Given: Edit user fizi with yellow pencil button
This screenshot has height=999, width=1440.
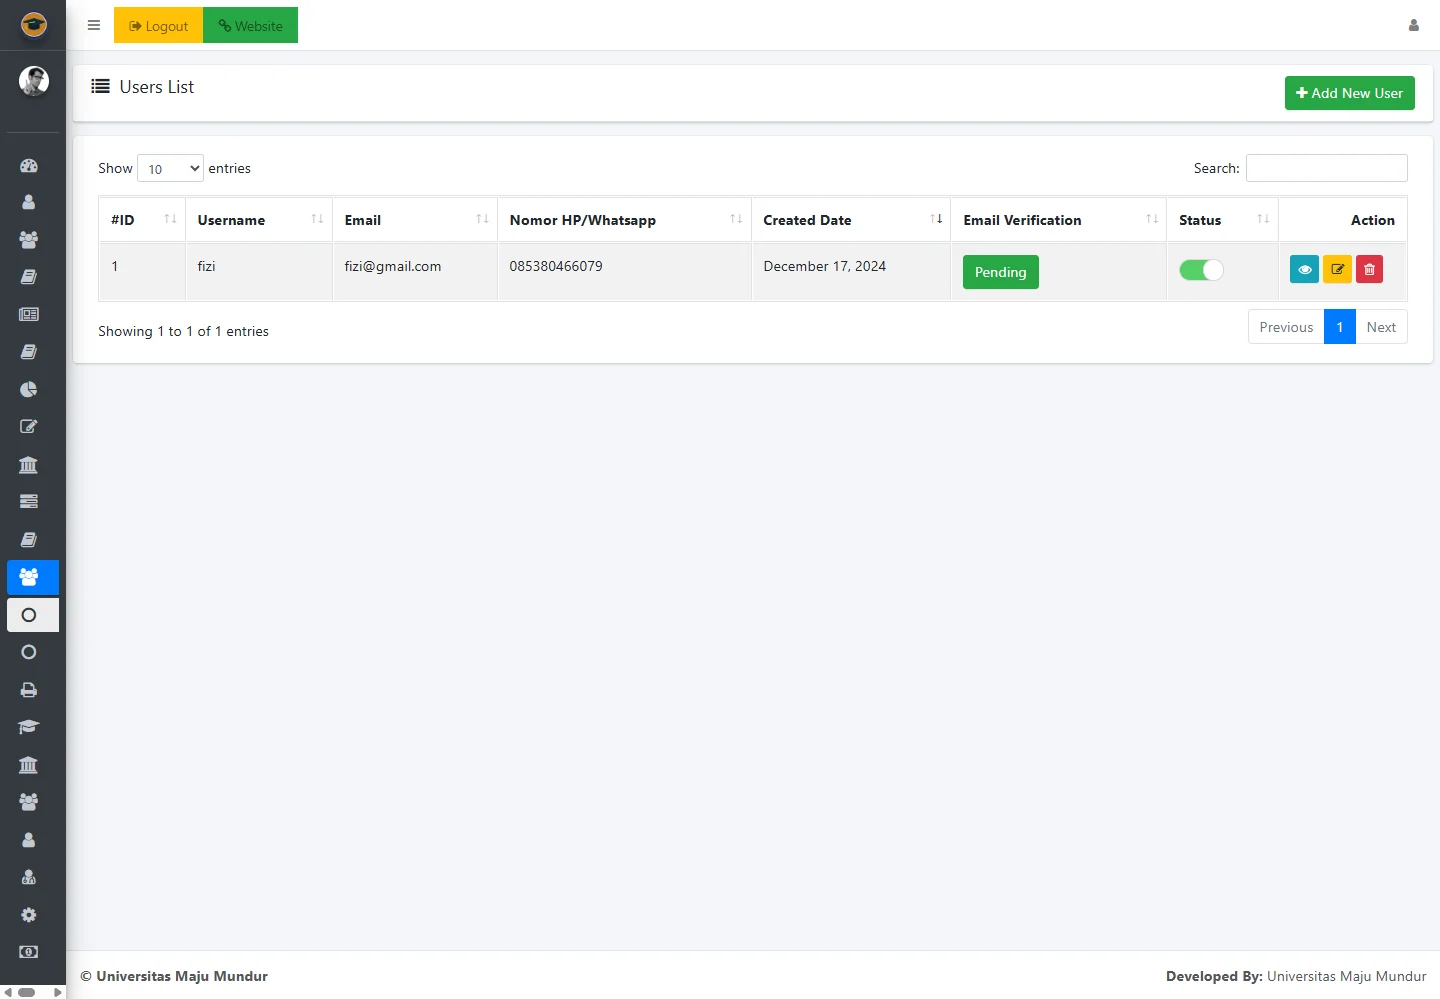Looking at the screenshot, I should 1337,270.
